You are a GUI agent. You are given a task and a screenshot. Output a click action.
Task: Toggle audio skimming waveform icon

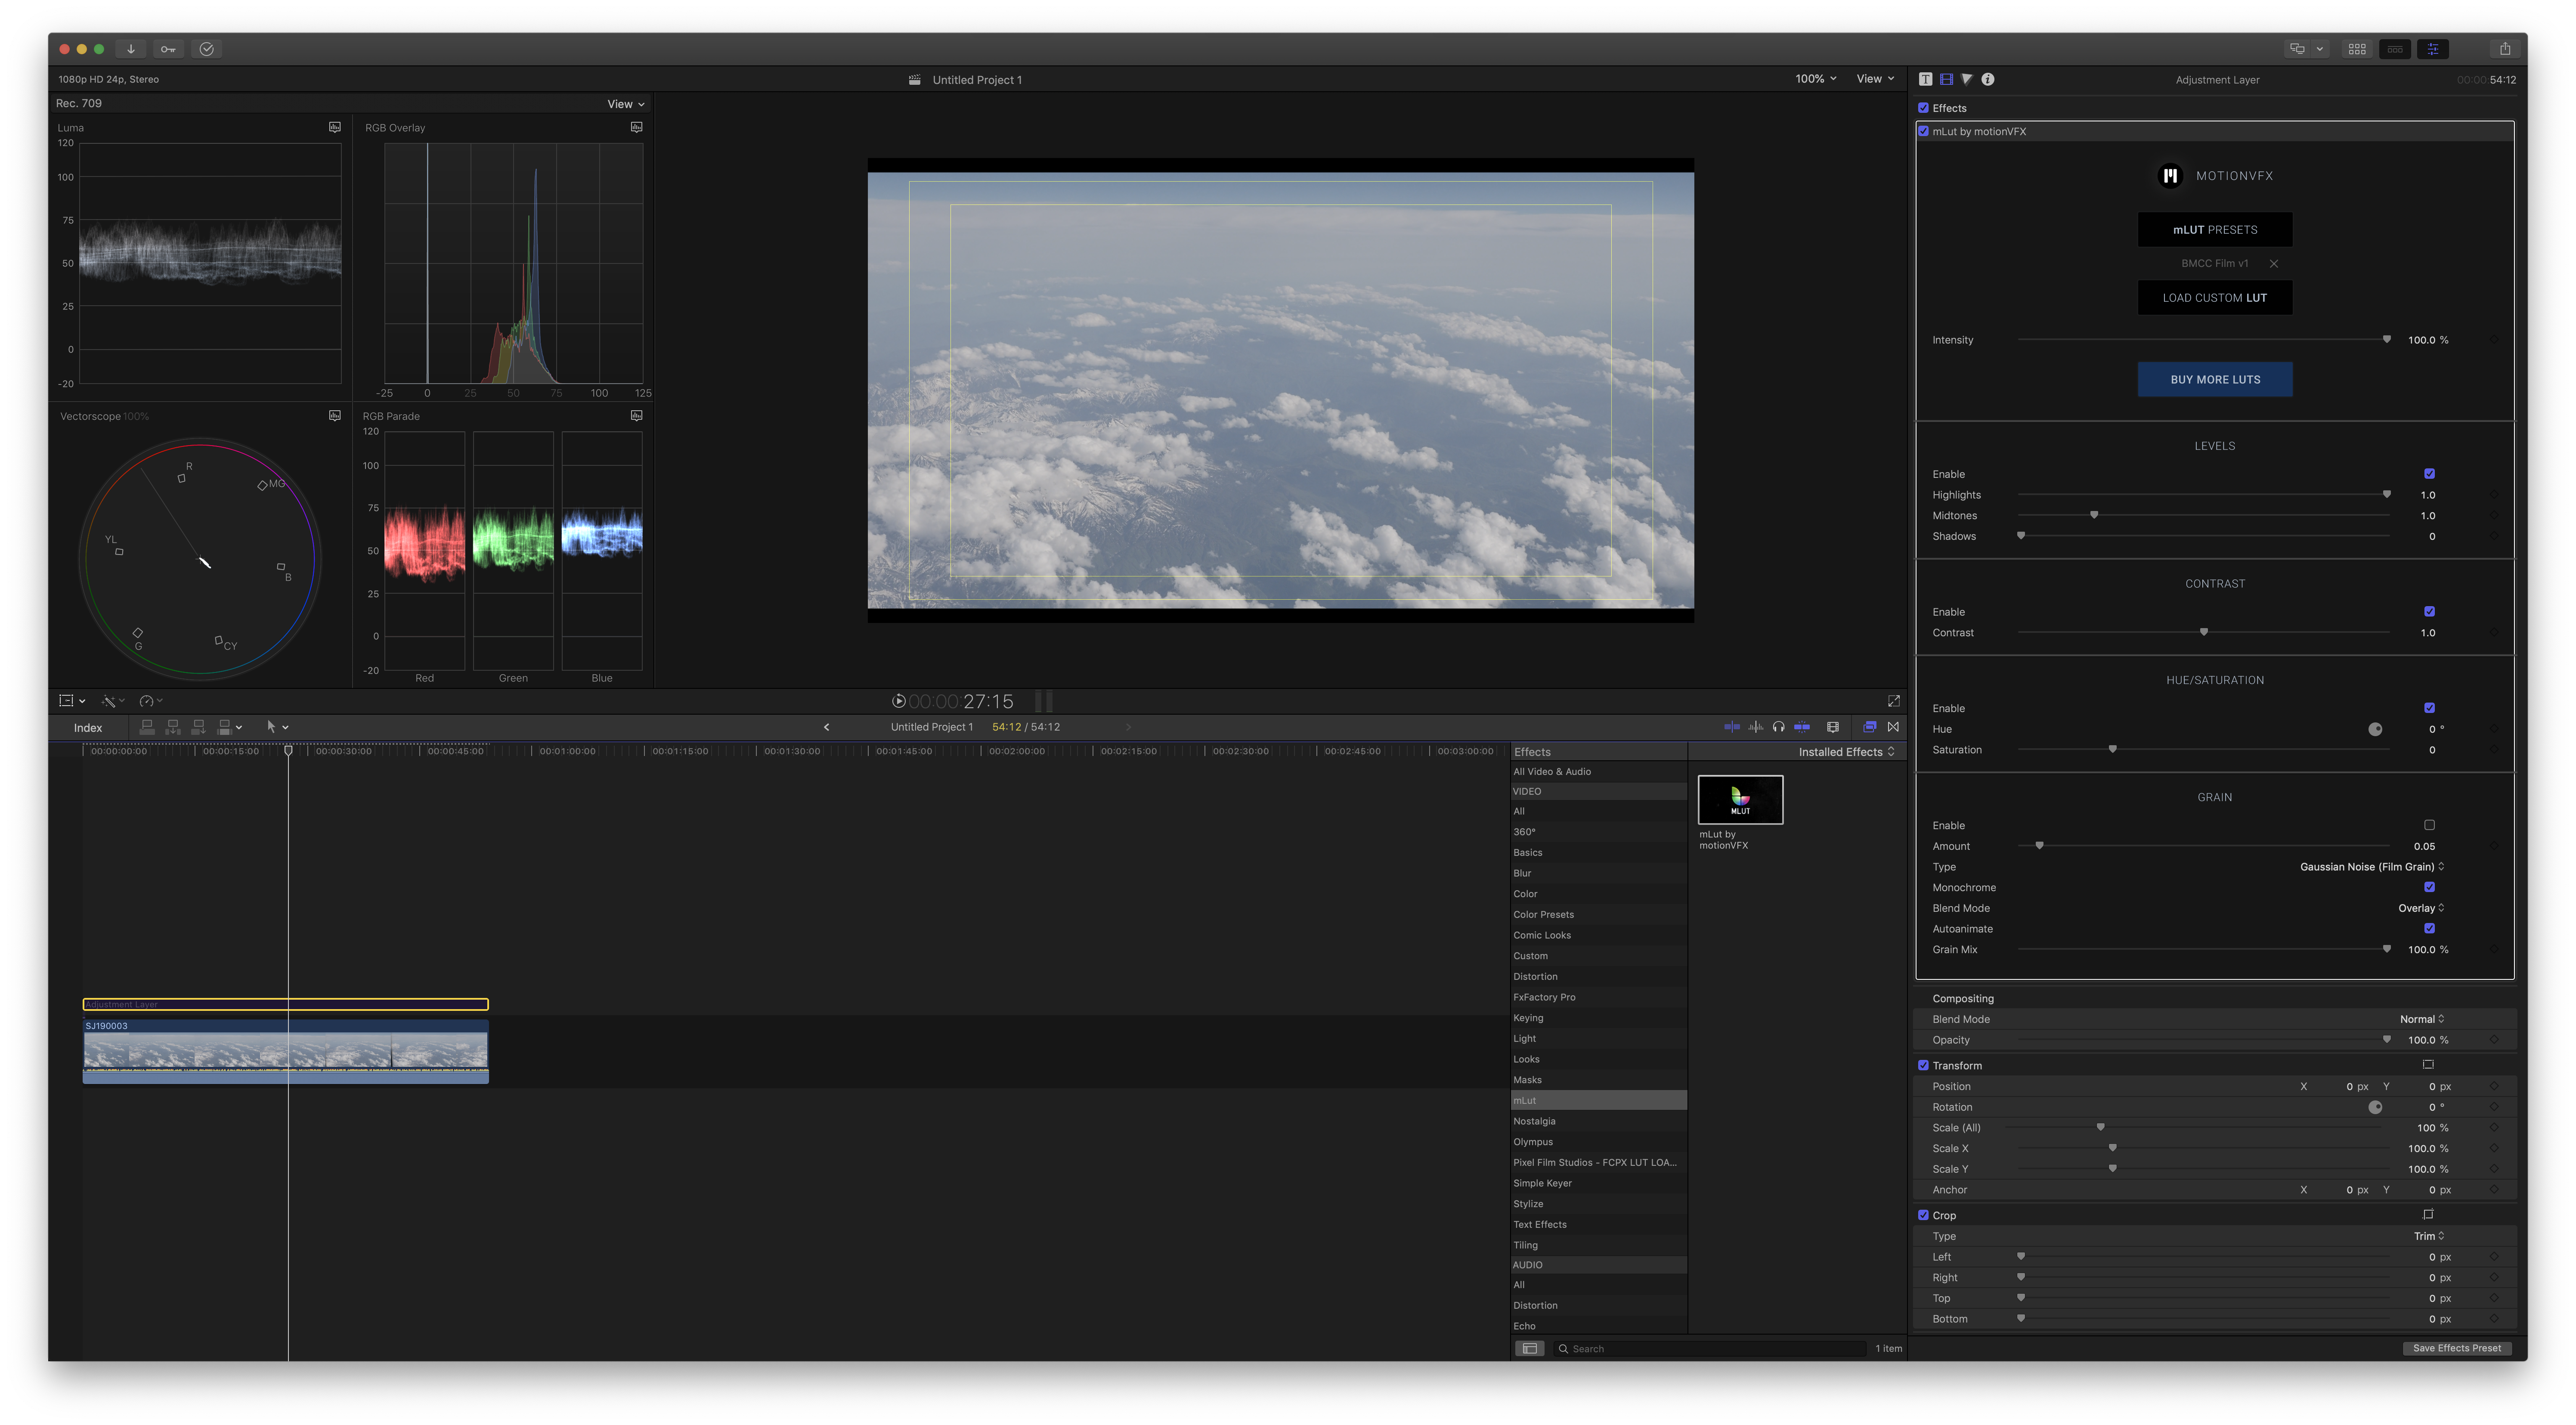pos(1755,727)
